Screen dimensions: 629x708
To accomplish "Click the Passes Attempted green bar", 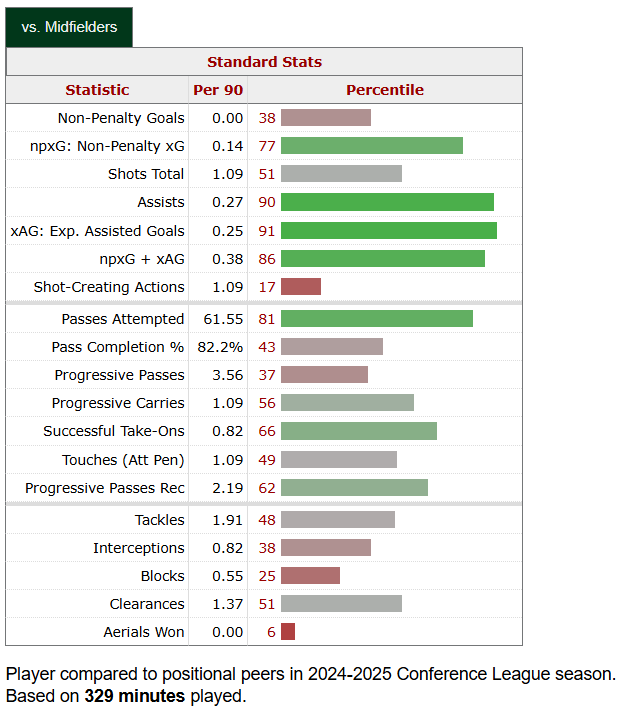I will (x=376, y=319).
